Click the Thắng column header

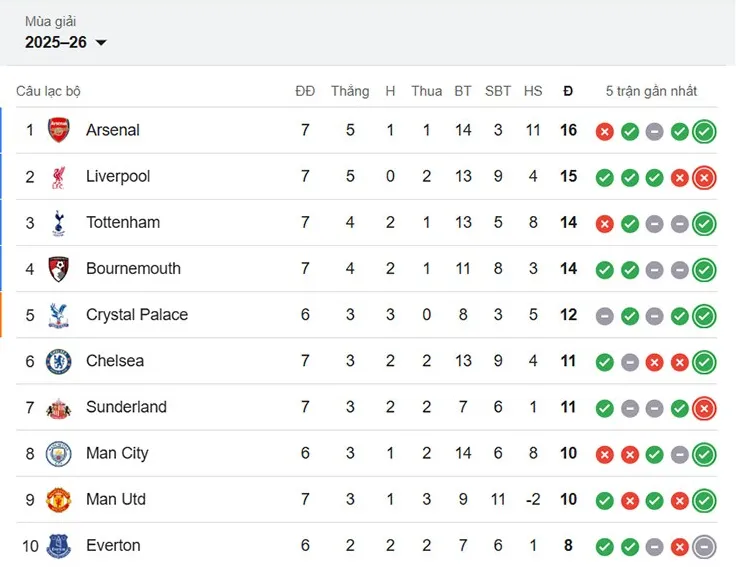tap(349, 91)
